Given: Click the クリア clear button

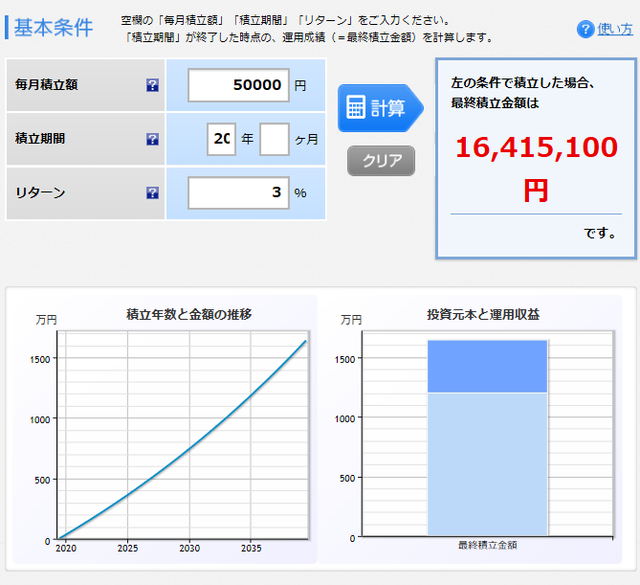Looking at the screenshot, I should tap(381, 161).
